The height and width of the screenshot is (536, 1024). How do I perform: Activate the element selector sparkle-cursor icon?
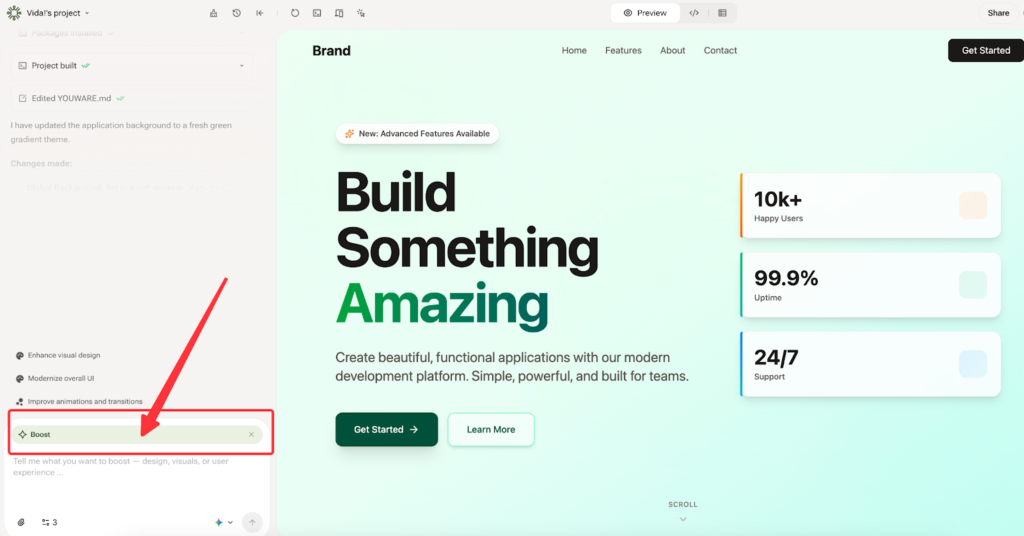point(361,13)
